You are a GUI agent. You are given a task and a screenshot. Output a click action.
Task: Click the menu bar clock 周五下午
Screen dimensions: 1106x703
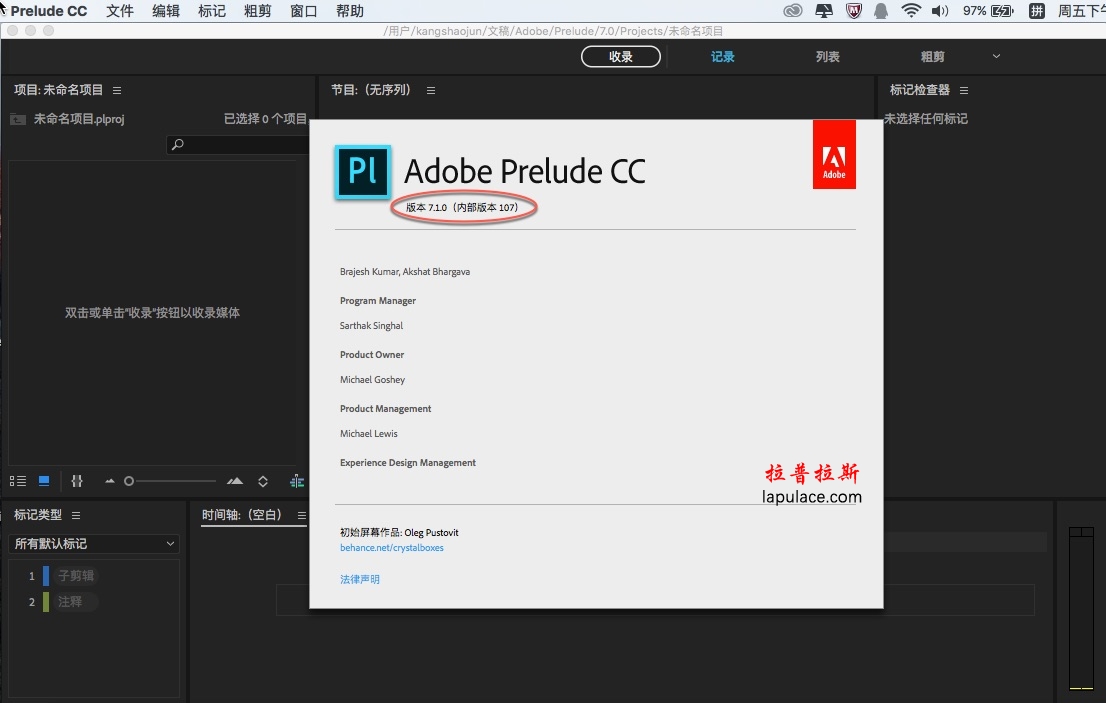(x=1081, y=11)
